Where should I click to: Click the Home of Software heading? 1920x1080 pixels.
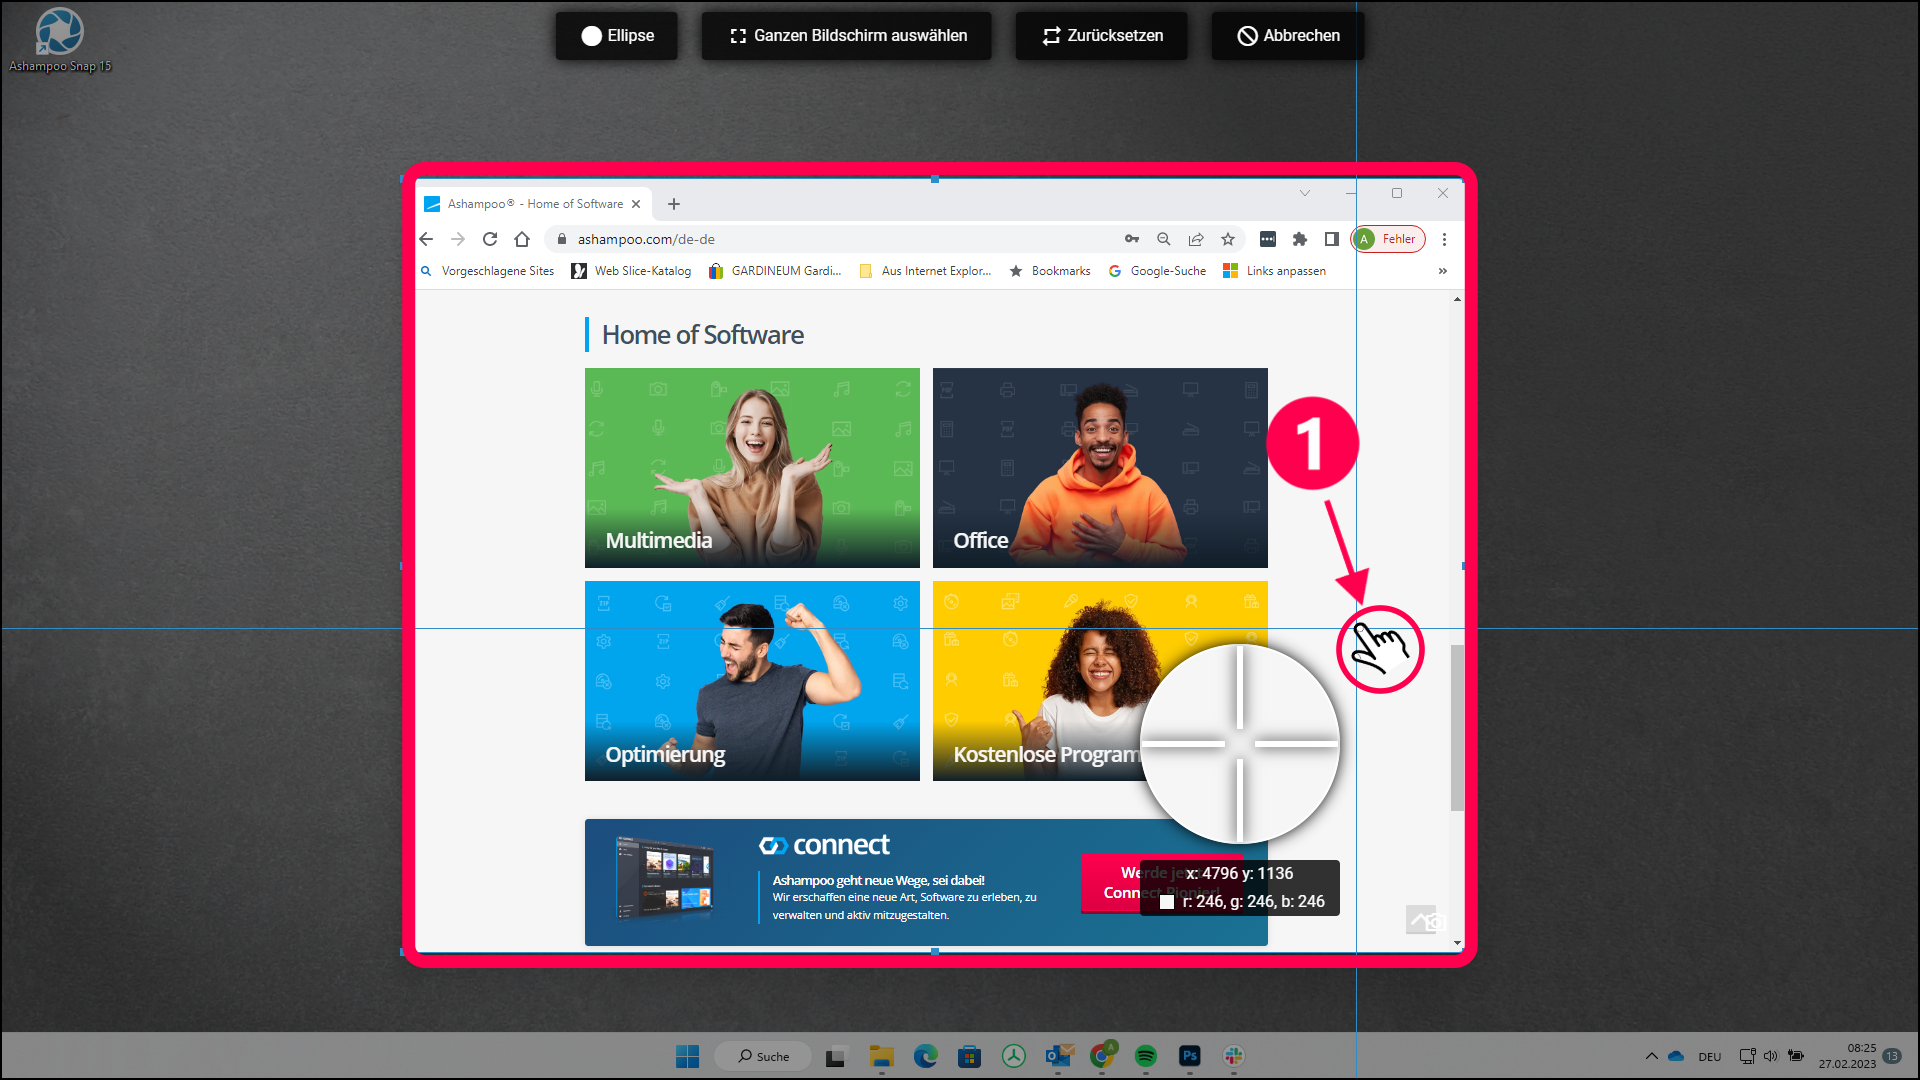[x=703, y=335]
